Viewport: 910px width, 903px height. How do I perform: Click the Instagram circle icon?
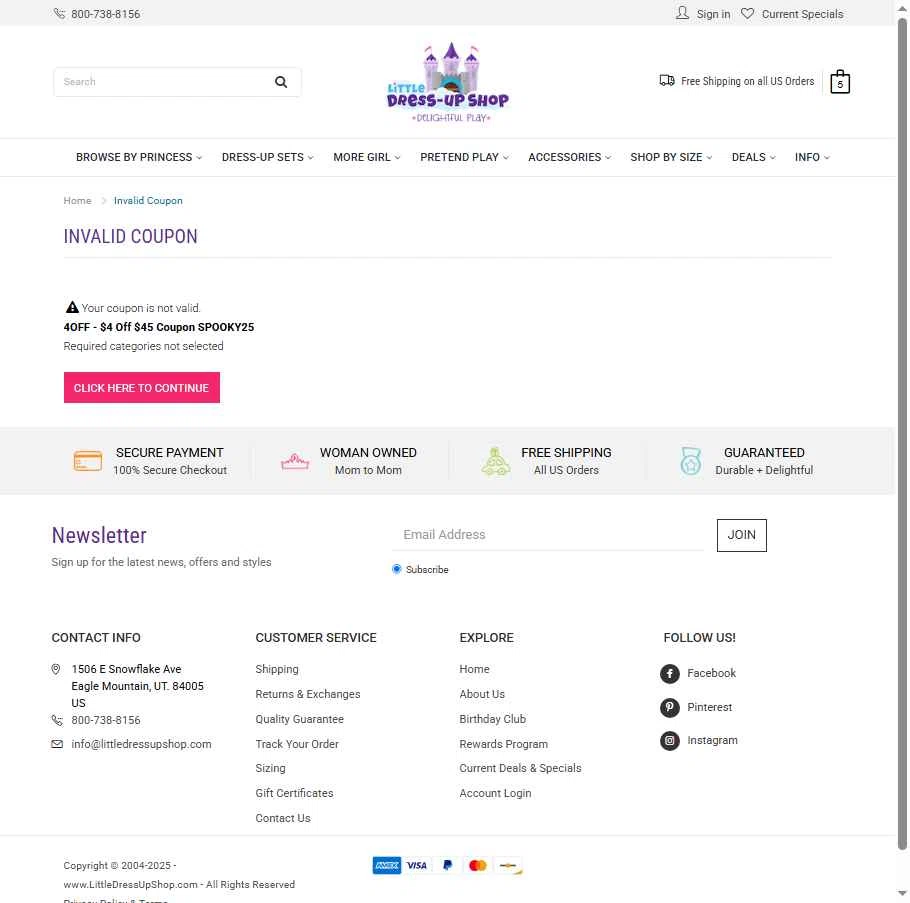pos(670,741)
